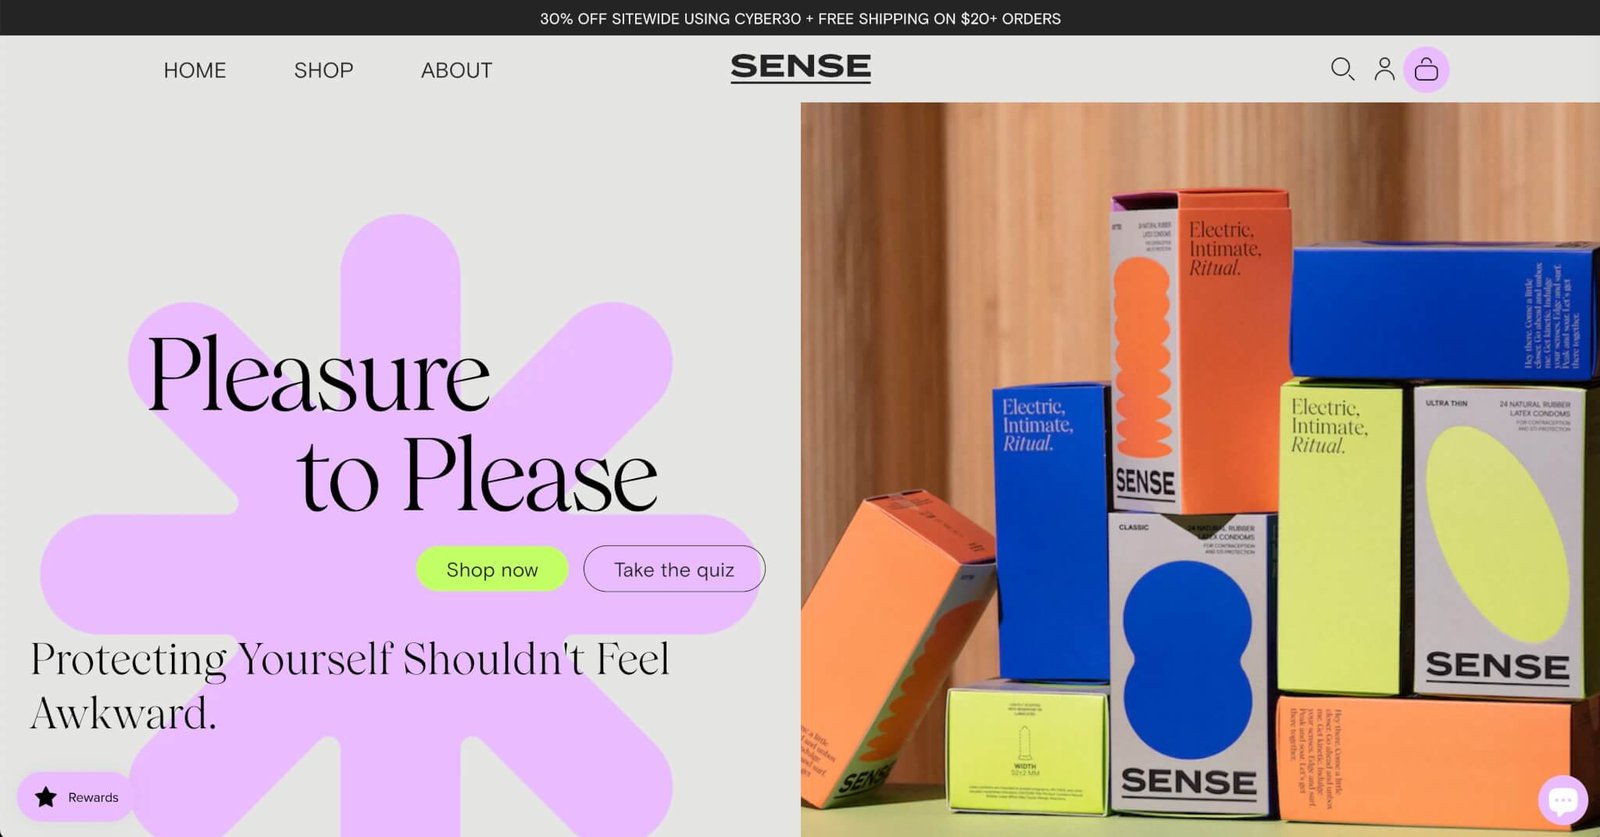Go to the HOME menu item
This screenshot has height=837, width=1600.
click(x=195, y=70)
